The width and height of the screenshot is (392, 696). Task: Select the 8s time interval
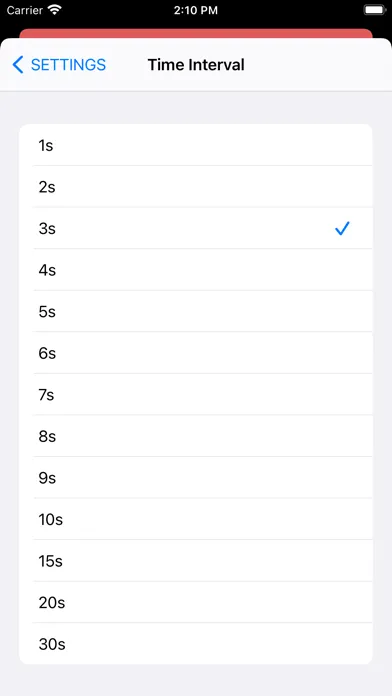196,436
